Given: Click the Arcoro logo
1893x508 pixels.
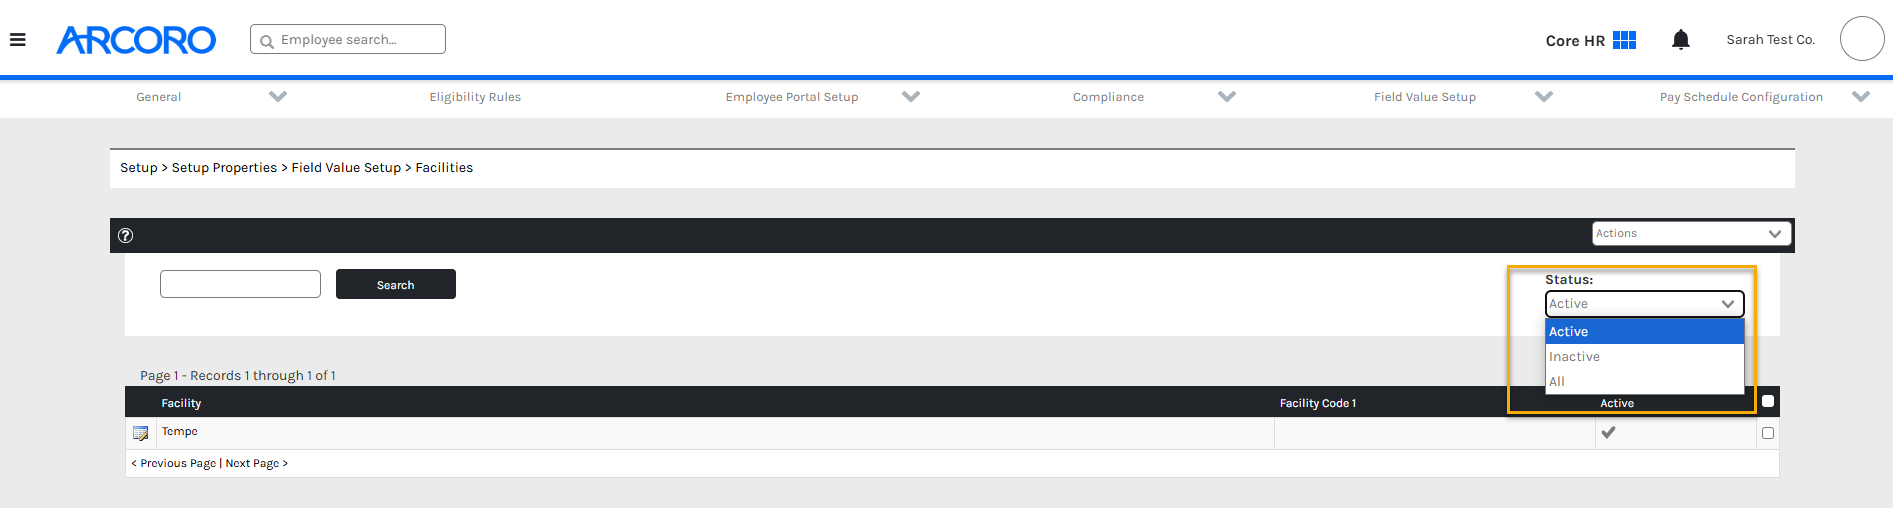Looking at the screenshot, I should tap(136, 40).
